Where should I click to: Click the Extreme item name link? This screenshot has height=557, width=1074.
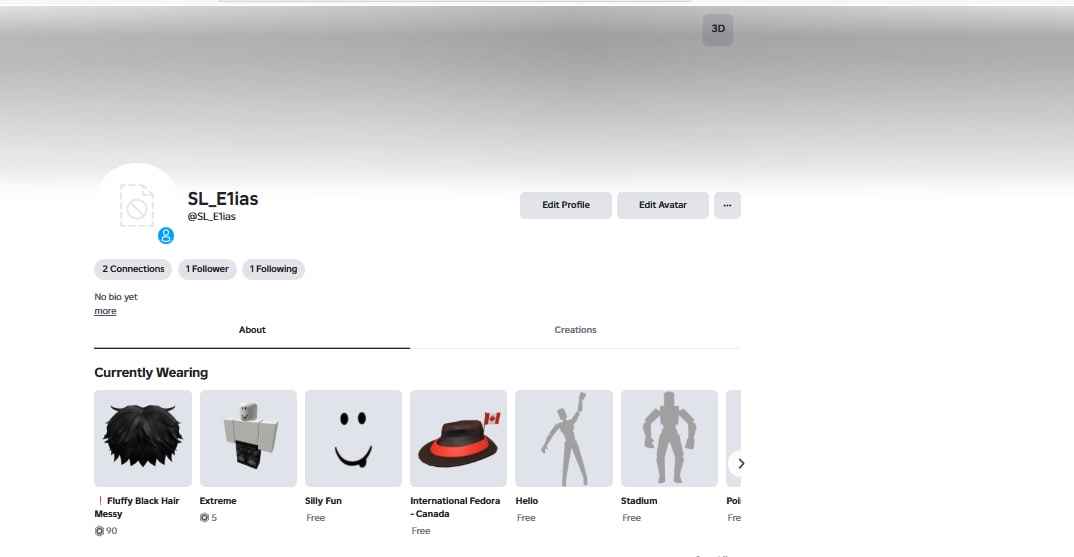coord(218,501)
